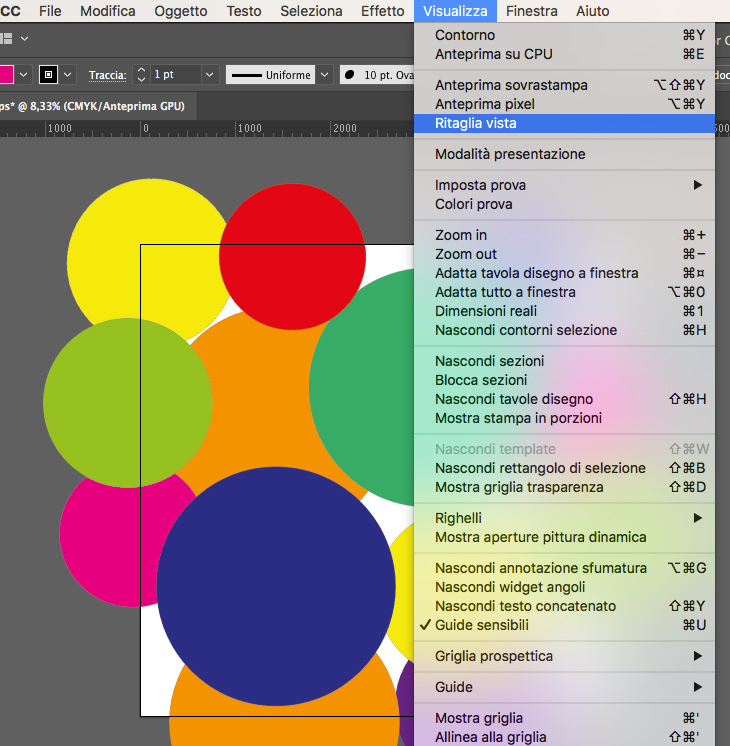Select Nascondi annotazione sfumatura
Image resolution: width=730 pixels, height=746 pixels.
click(564, 568)
